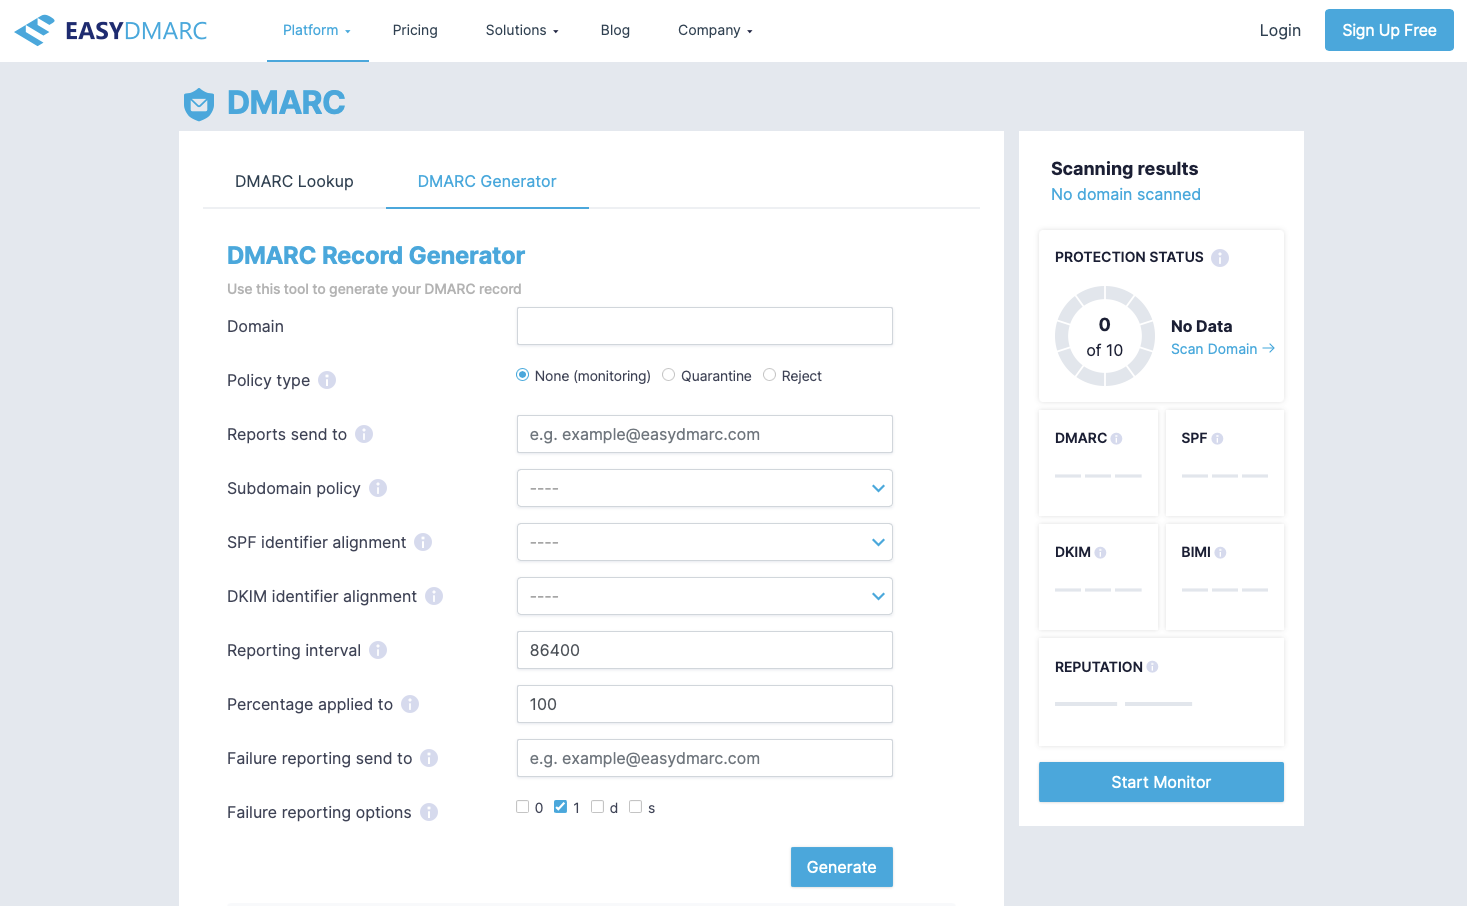Click inside the Domain input field

point(704,326)
